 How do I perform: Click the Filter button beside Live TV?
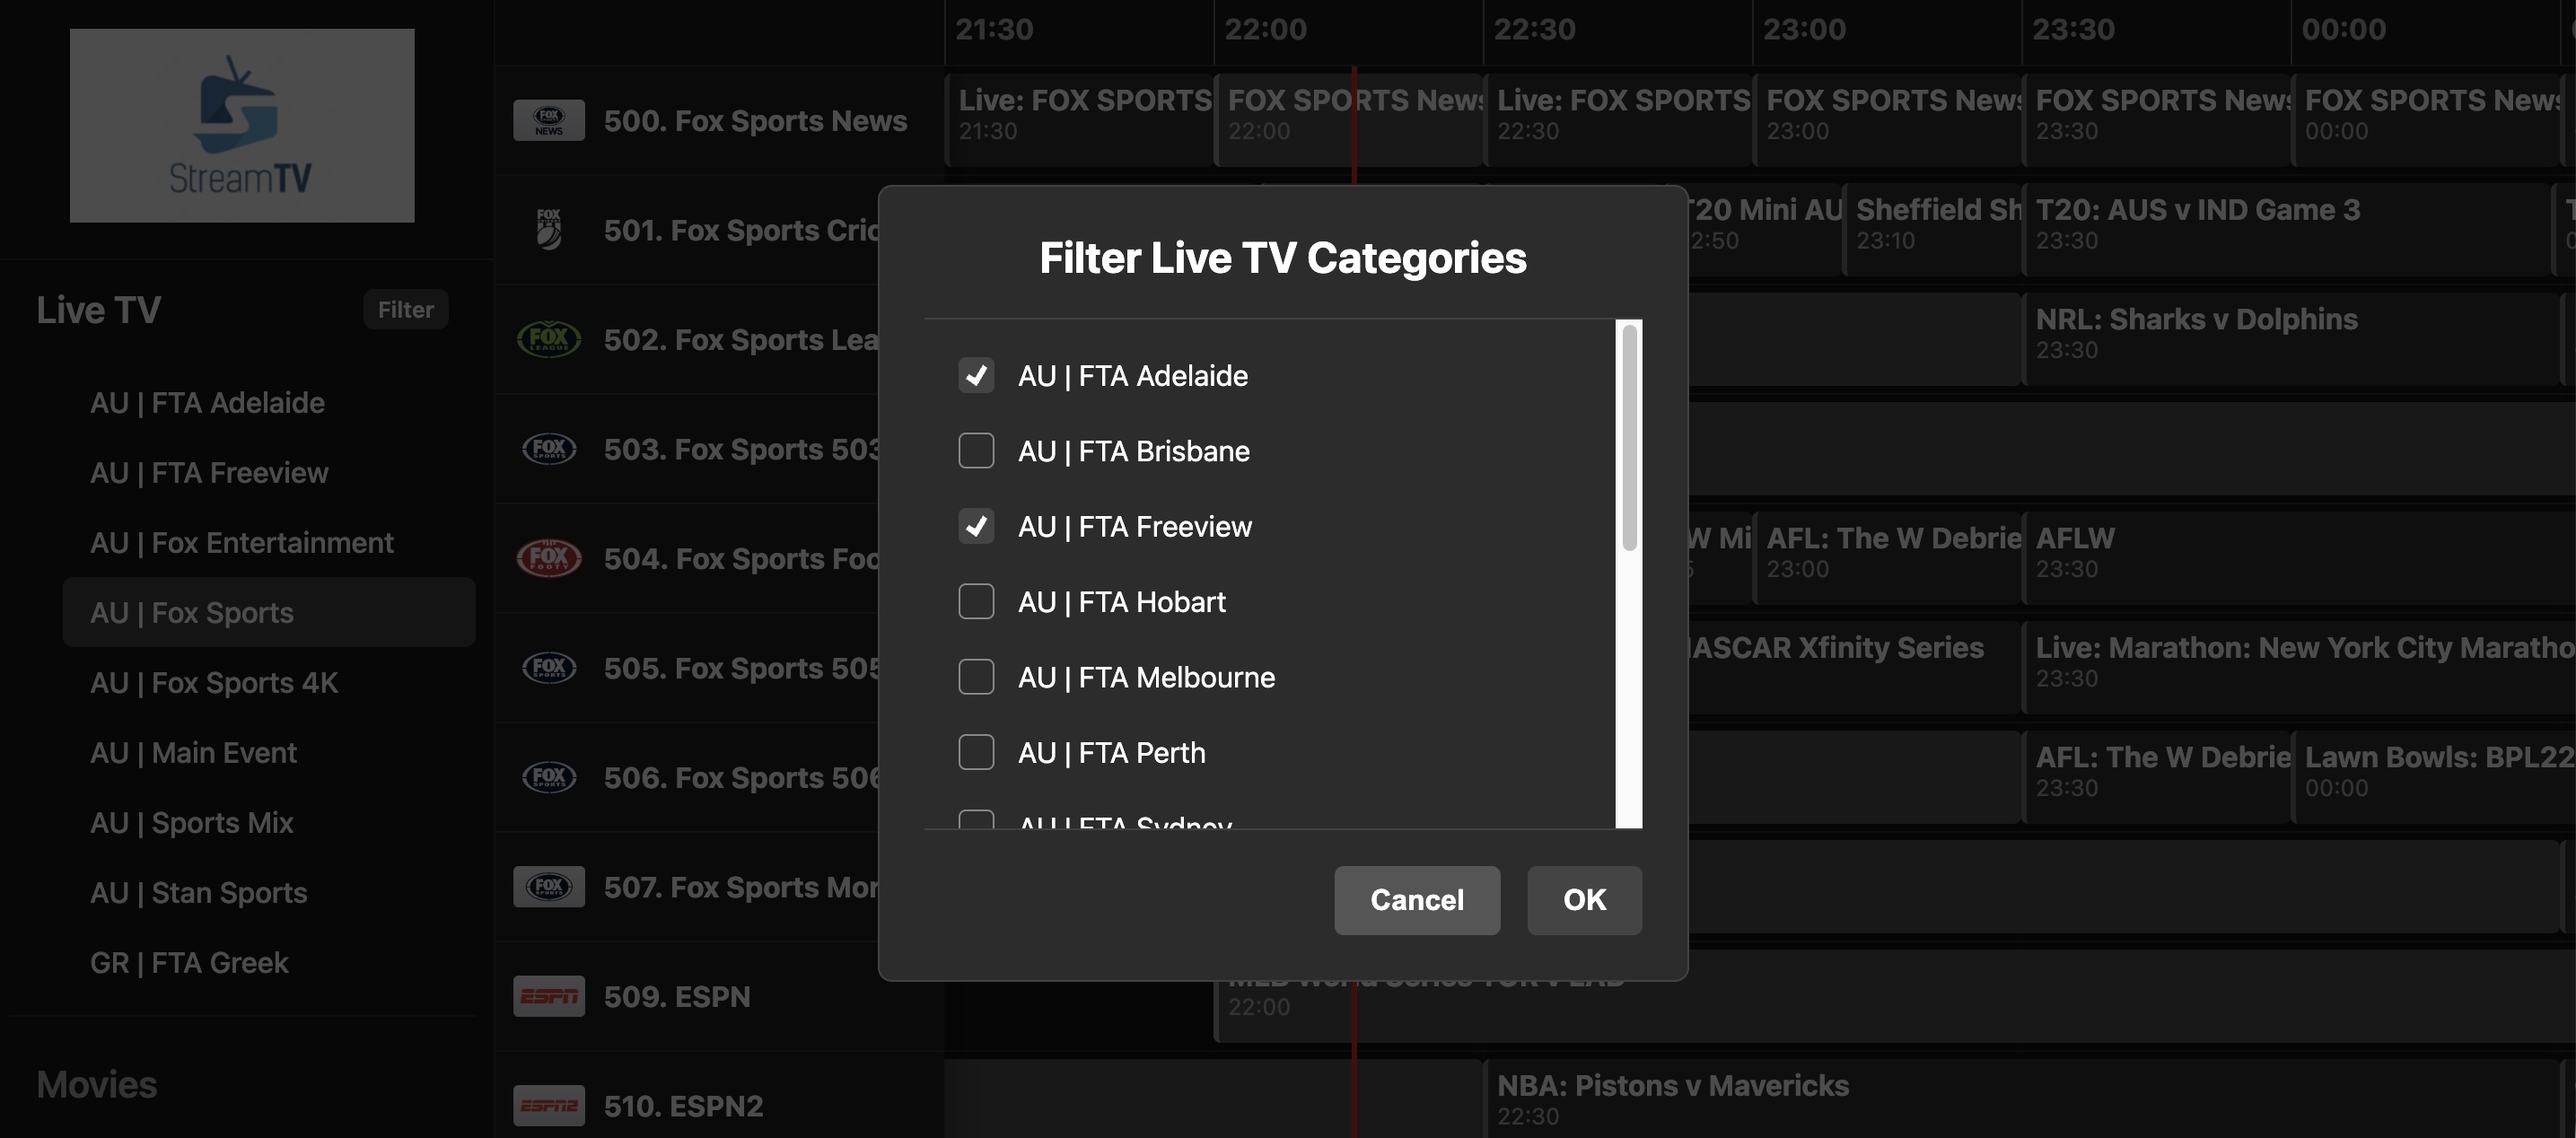[x=405, y=309]
